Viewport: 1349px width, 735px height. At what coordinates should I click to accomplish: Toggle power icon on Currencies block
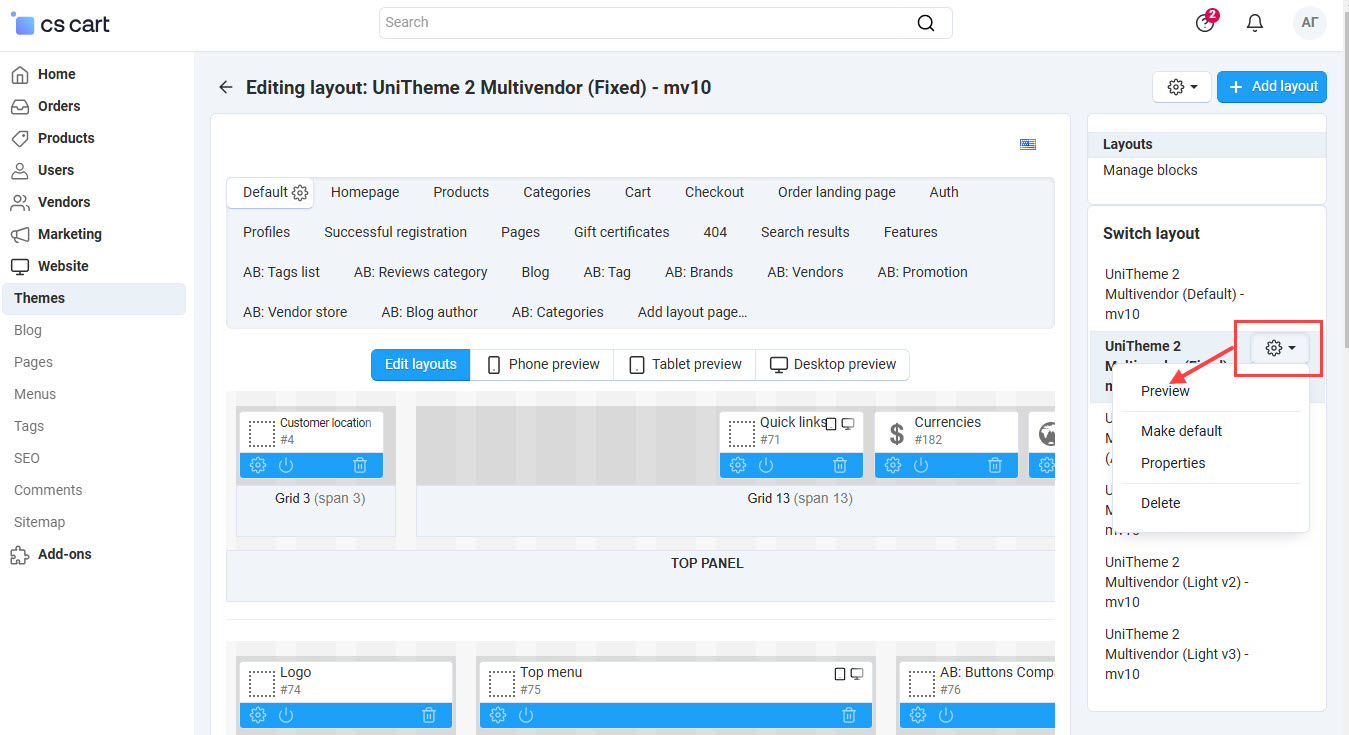[921, 465]
